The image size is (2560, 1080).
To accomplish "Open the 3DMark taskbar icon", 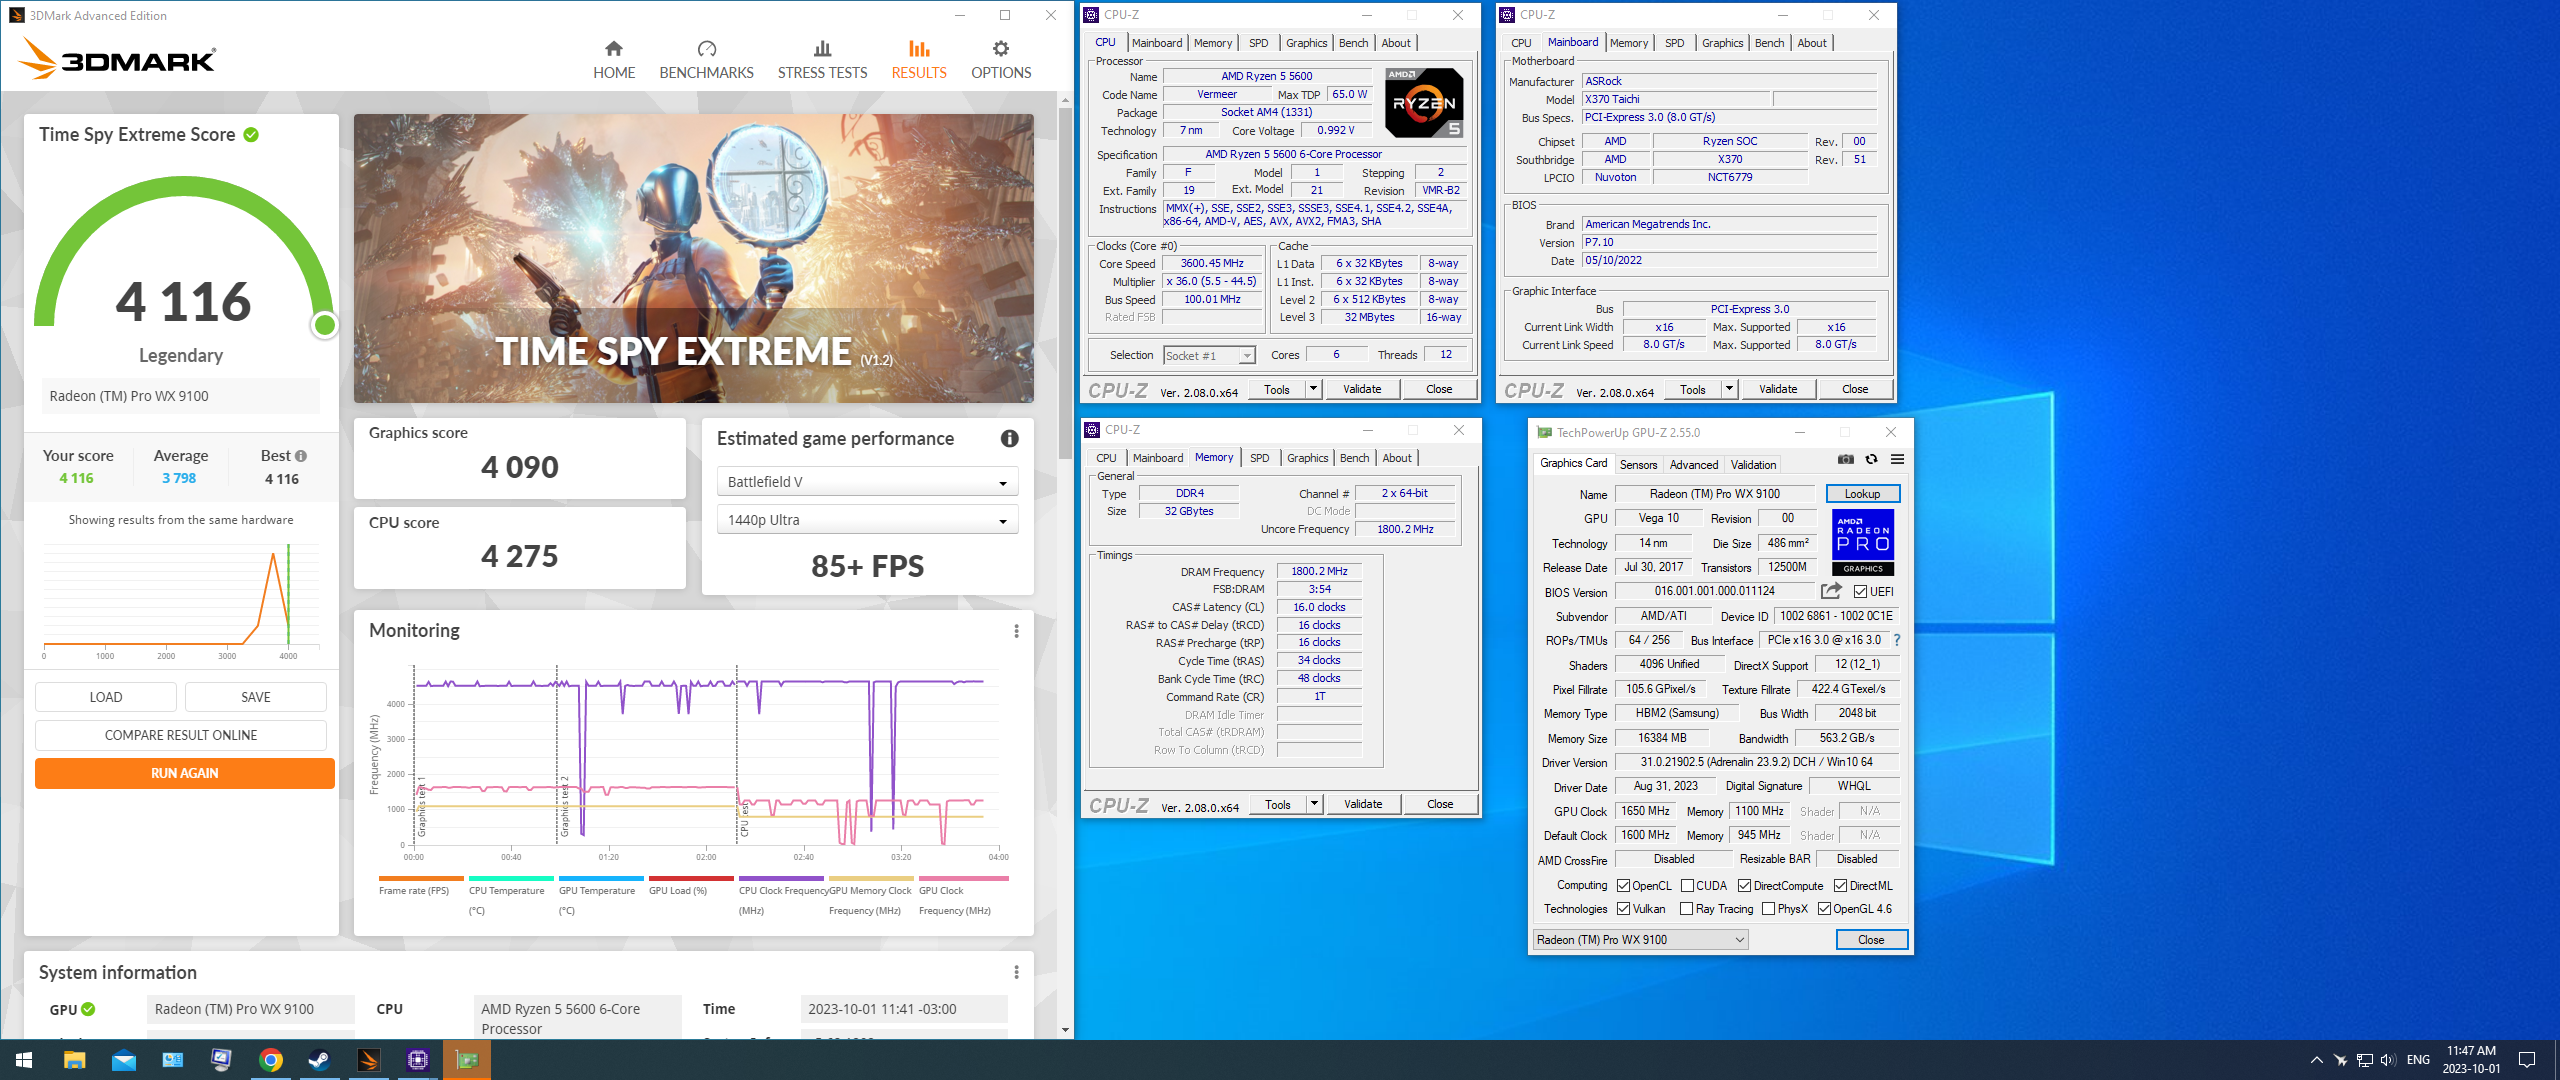I will 369,1060.
